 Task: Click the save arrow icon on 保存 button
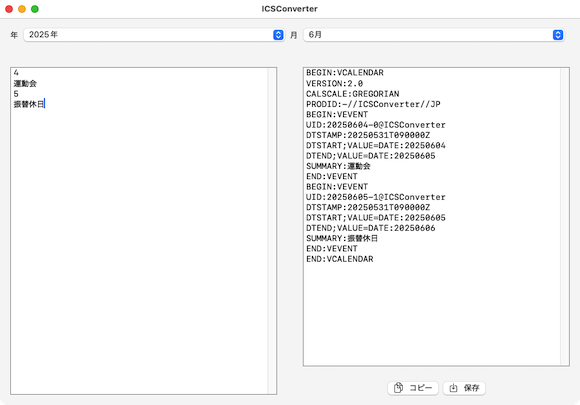453,388
